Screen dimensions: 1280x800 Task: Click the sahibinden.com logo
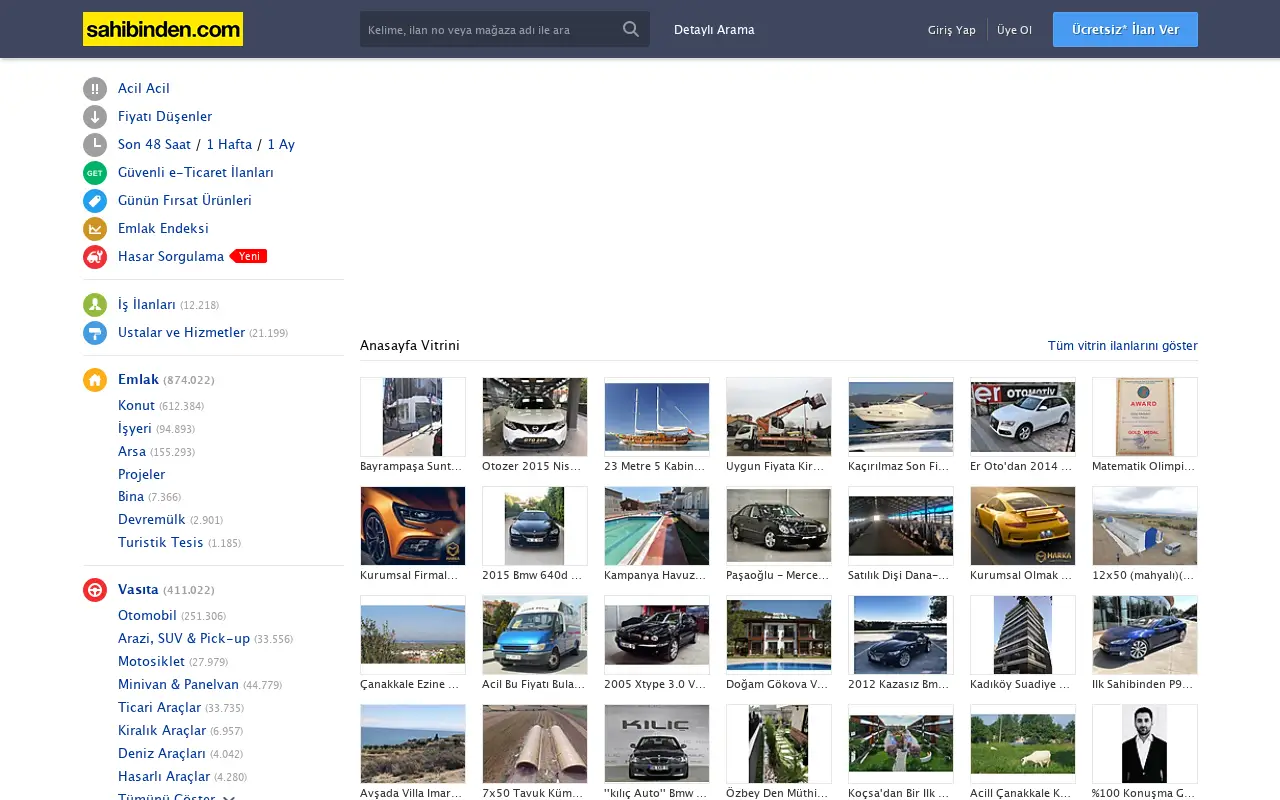coord(163,29)
